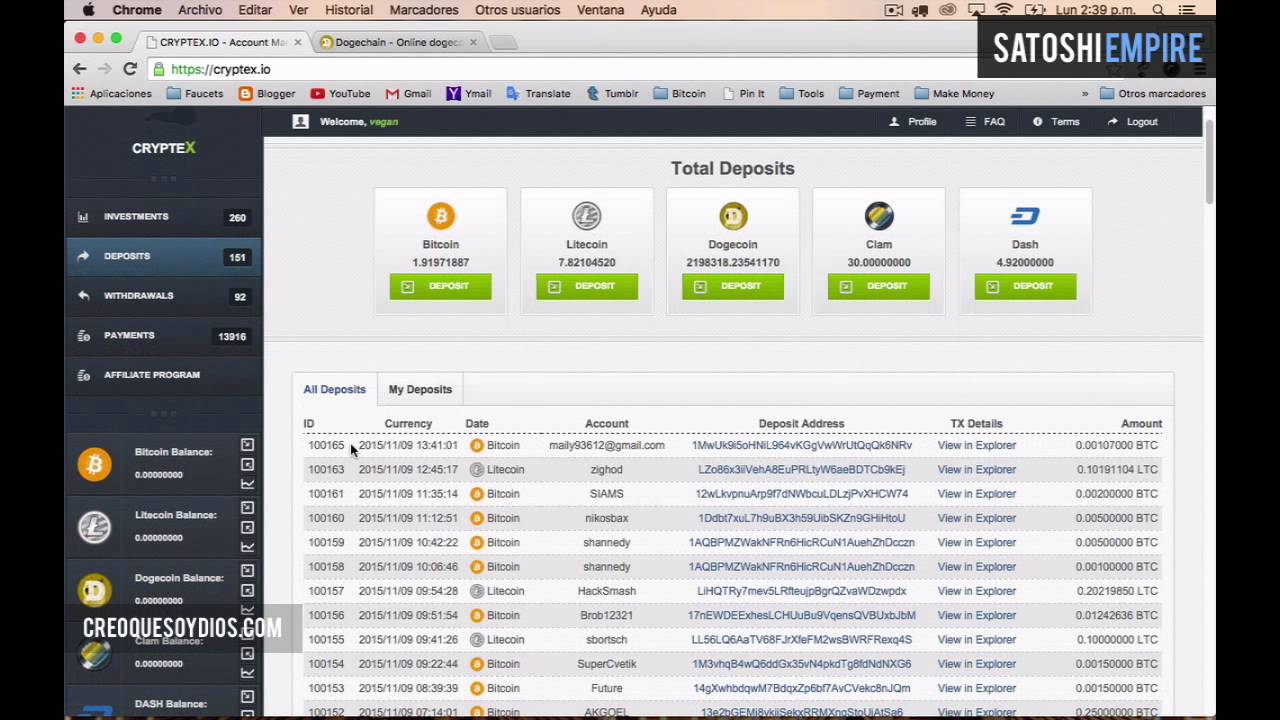Click sidebar Bitcoin Balance coin icon
Screen dimensions: 1280x720
(95, 464)
